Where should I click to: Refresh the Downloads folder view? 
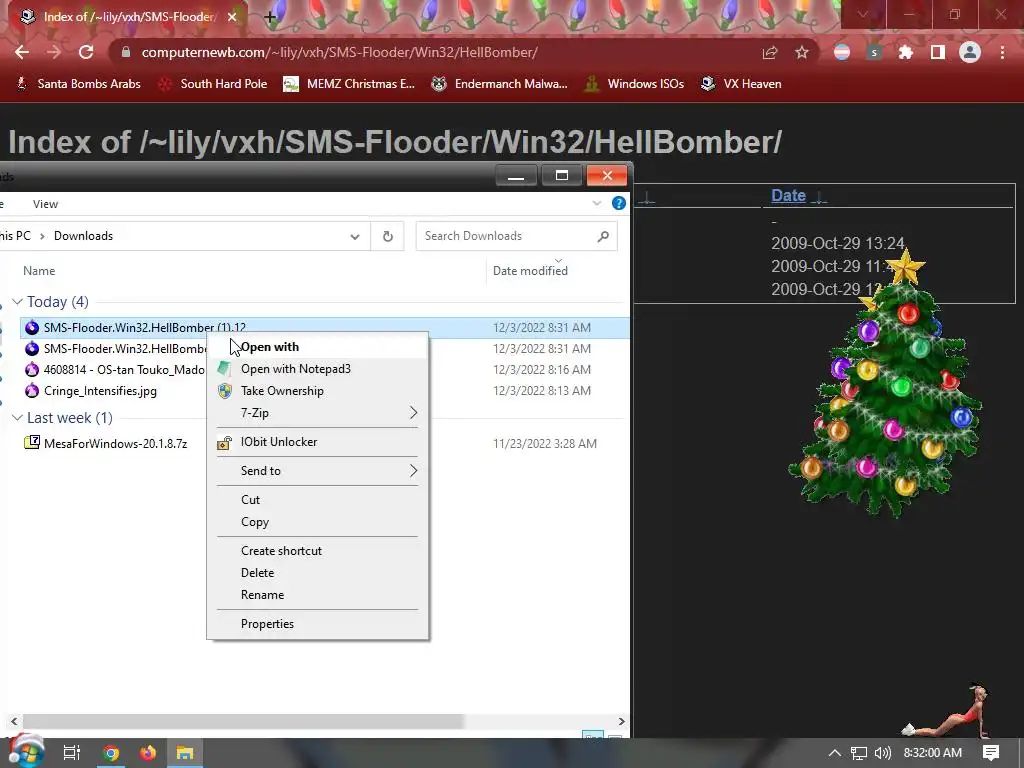click(387, 236)
